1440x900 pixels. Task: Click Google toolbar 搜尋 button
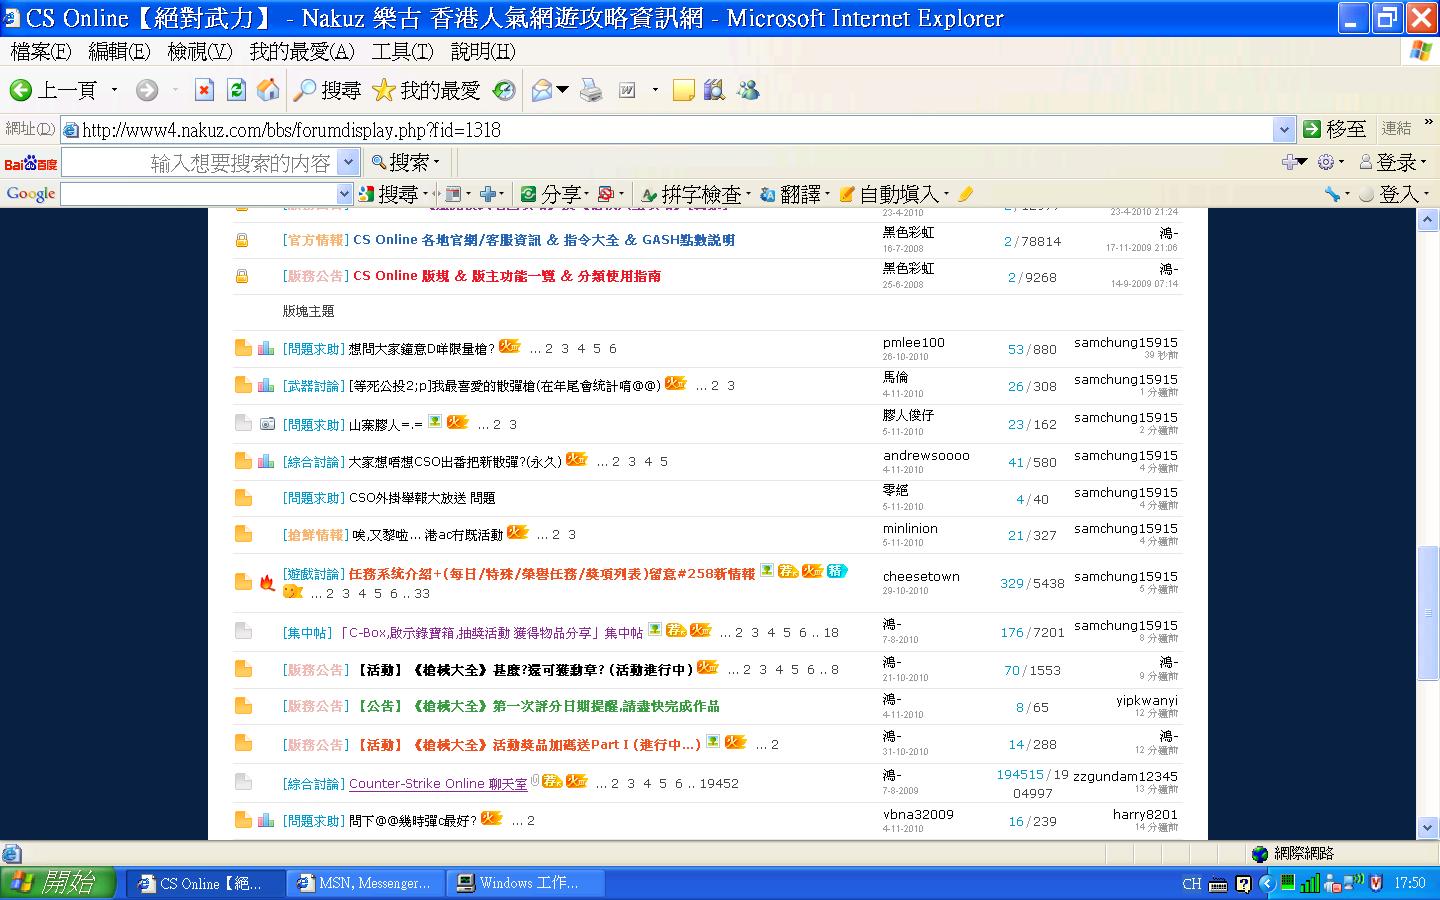[x=389, y=194]
